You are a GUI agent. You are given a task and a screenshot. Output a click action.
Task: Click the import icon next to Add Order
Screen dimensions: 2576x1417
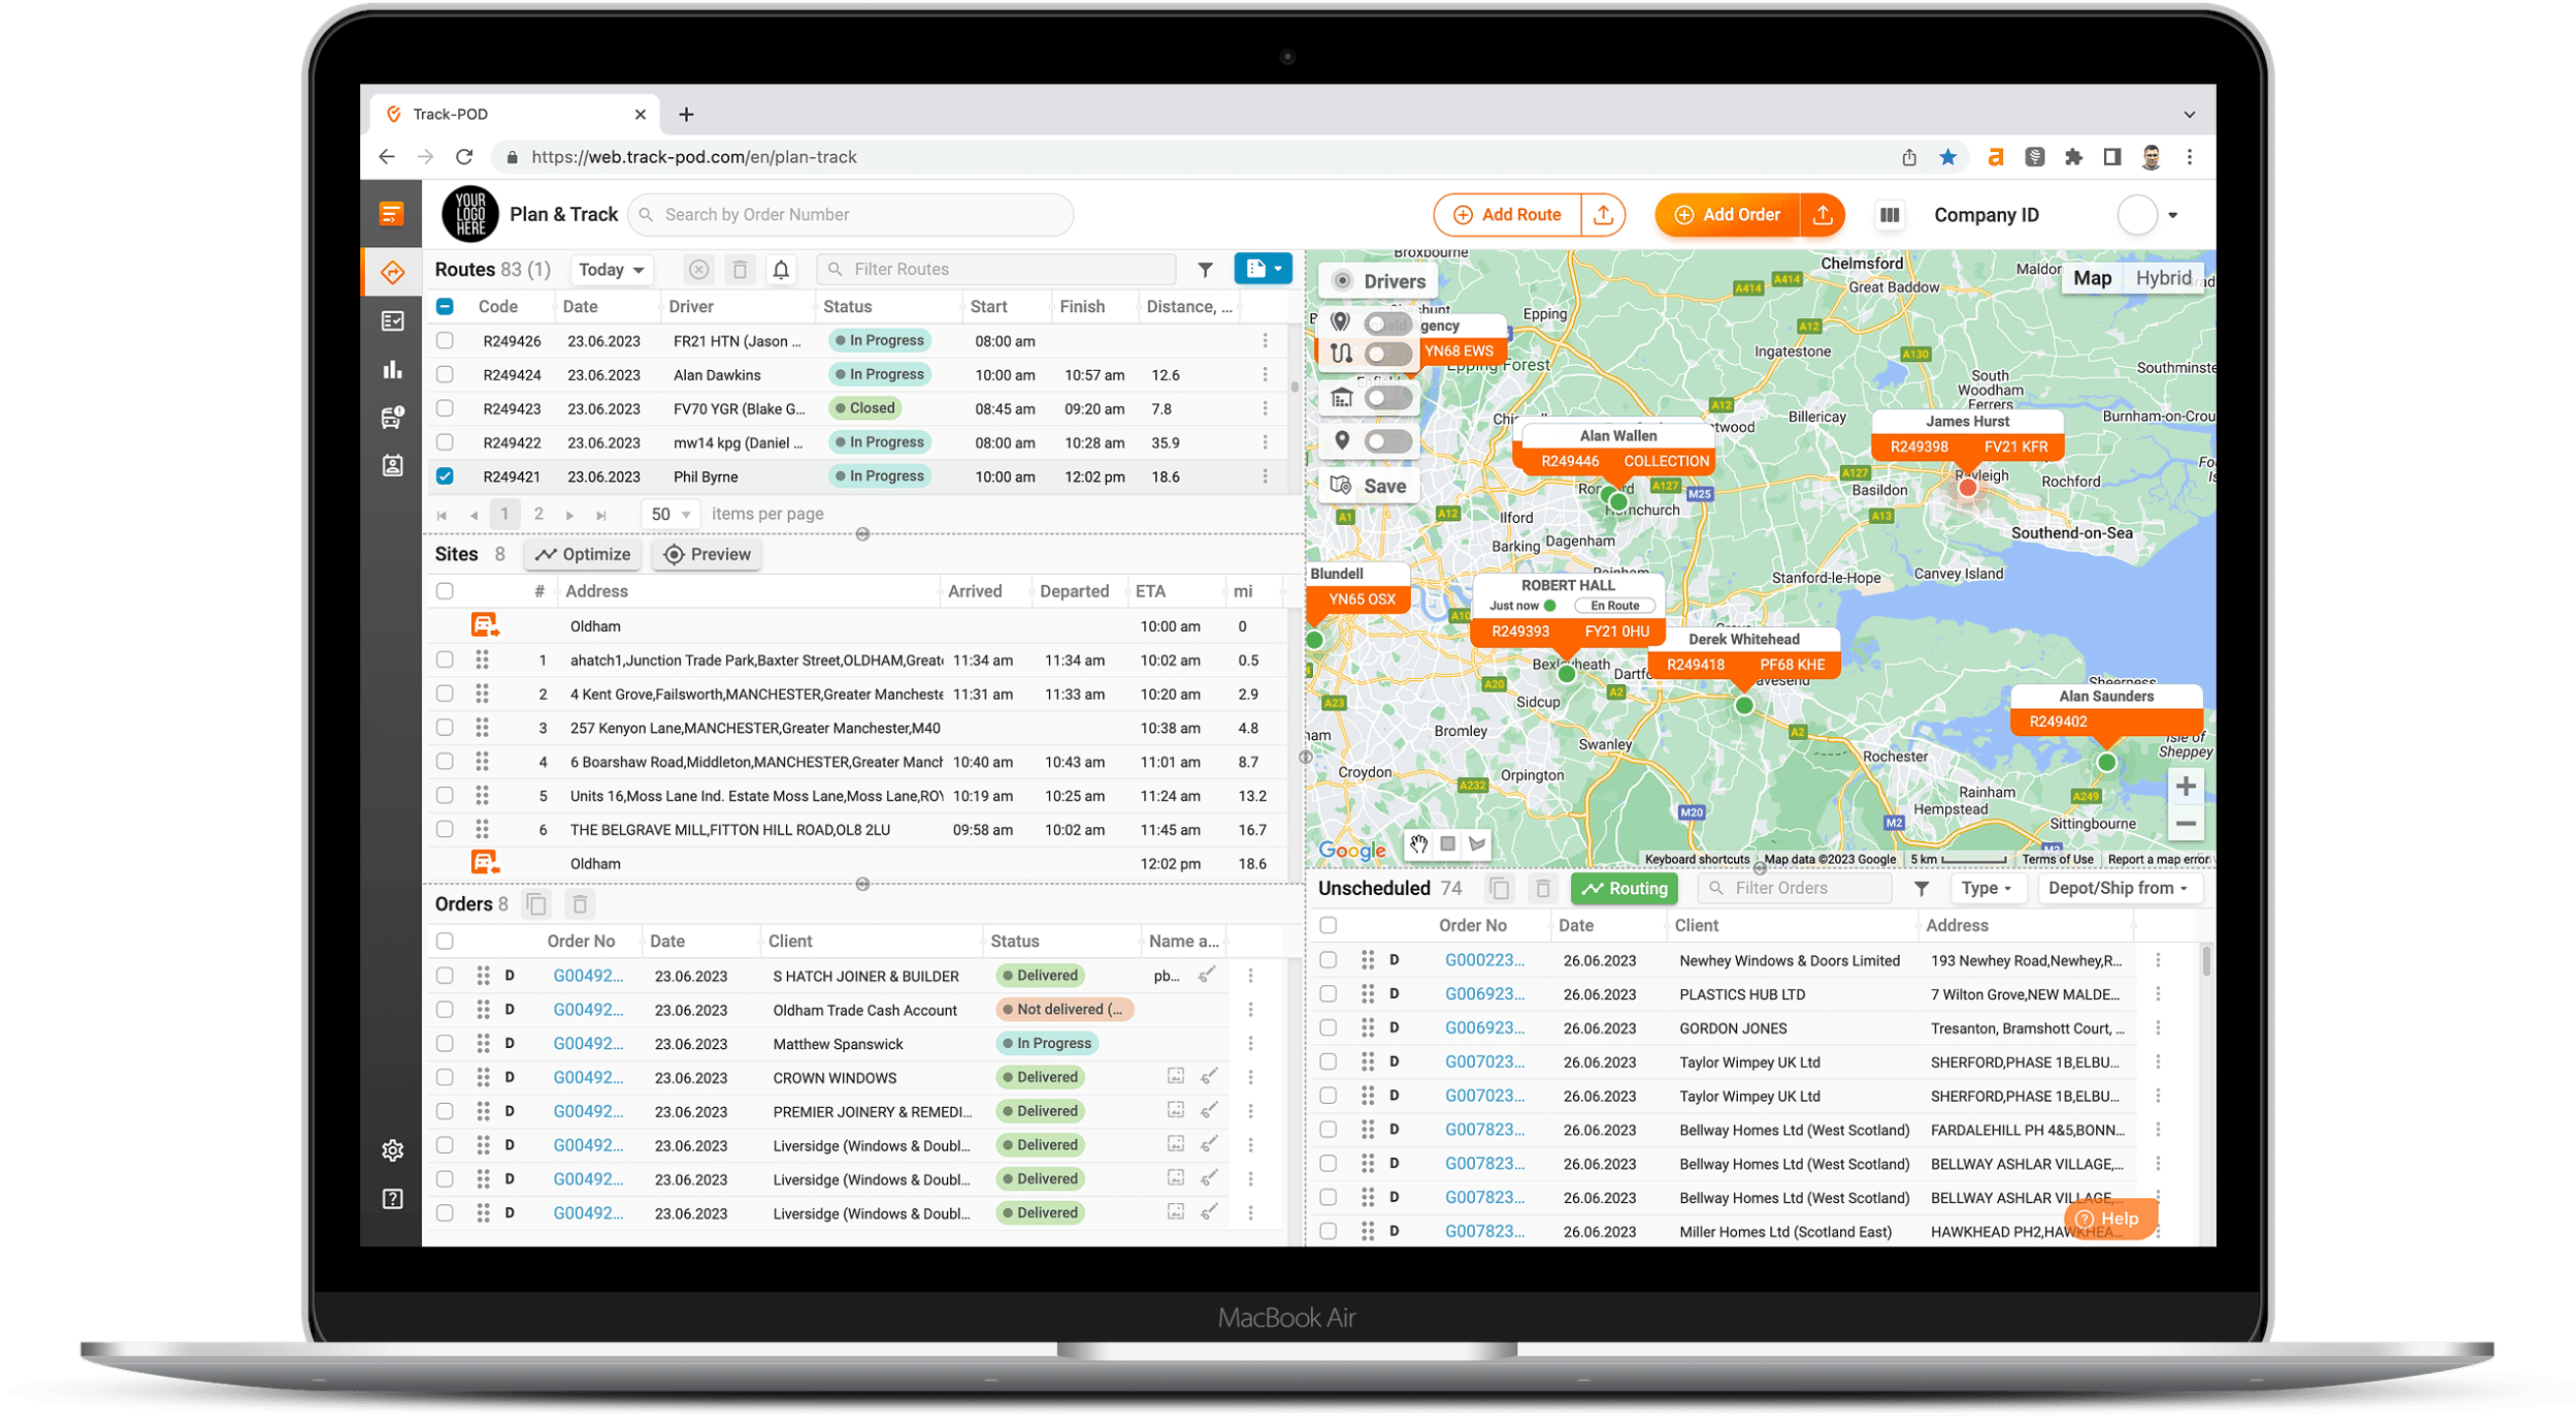coord(1822,215)
